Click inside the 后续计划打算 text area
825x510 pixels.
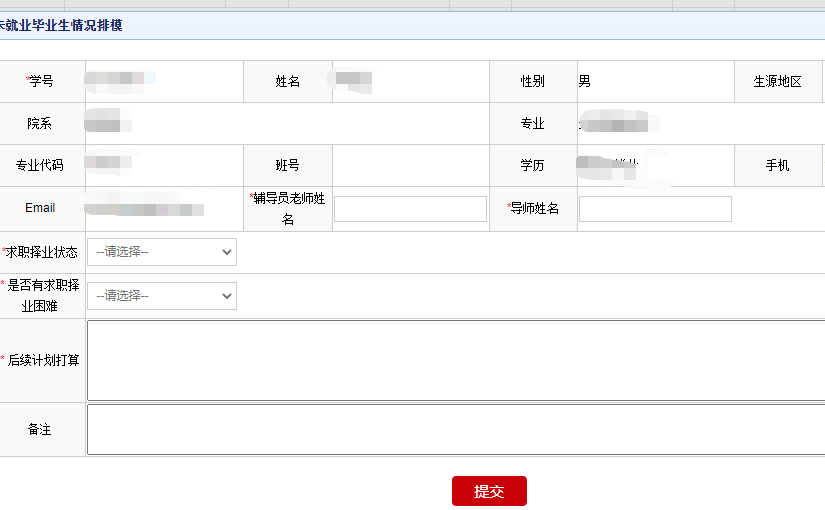click(x=456, y=361)
